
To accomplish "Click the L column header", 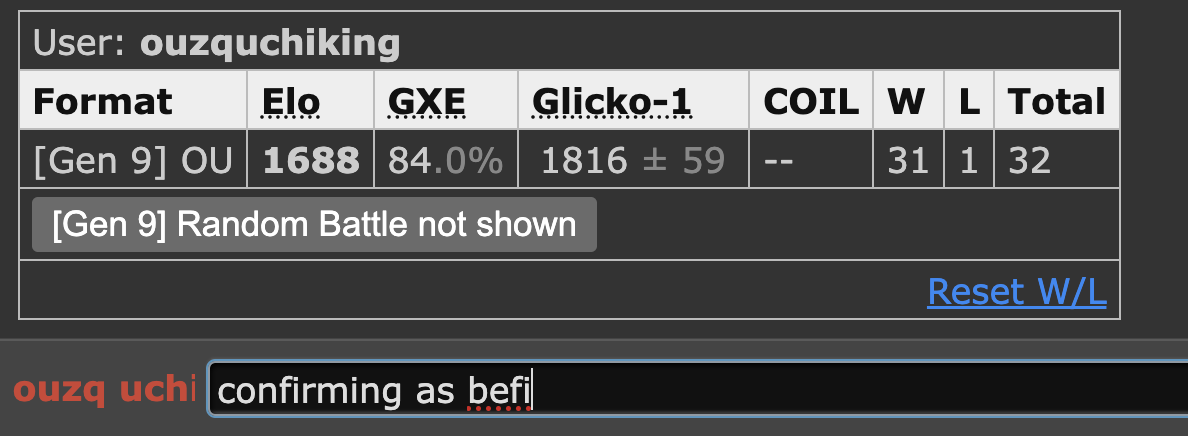I will click(x=968, y=101).
